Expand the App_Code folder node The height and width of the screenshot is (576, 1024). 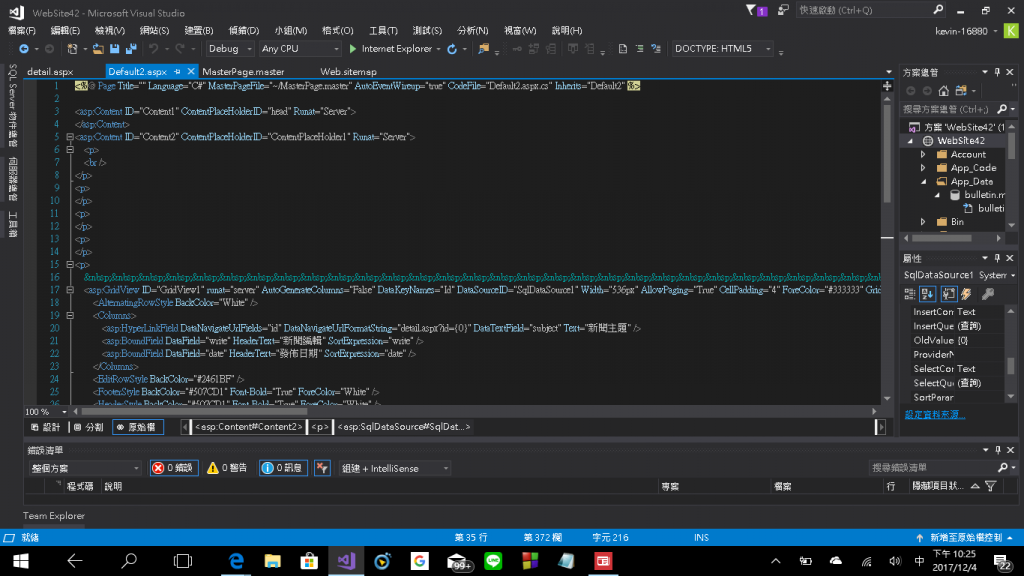click(x=923, y=168)
